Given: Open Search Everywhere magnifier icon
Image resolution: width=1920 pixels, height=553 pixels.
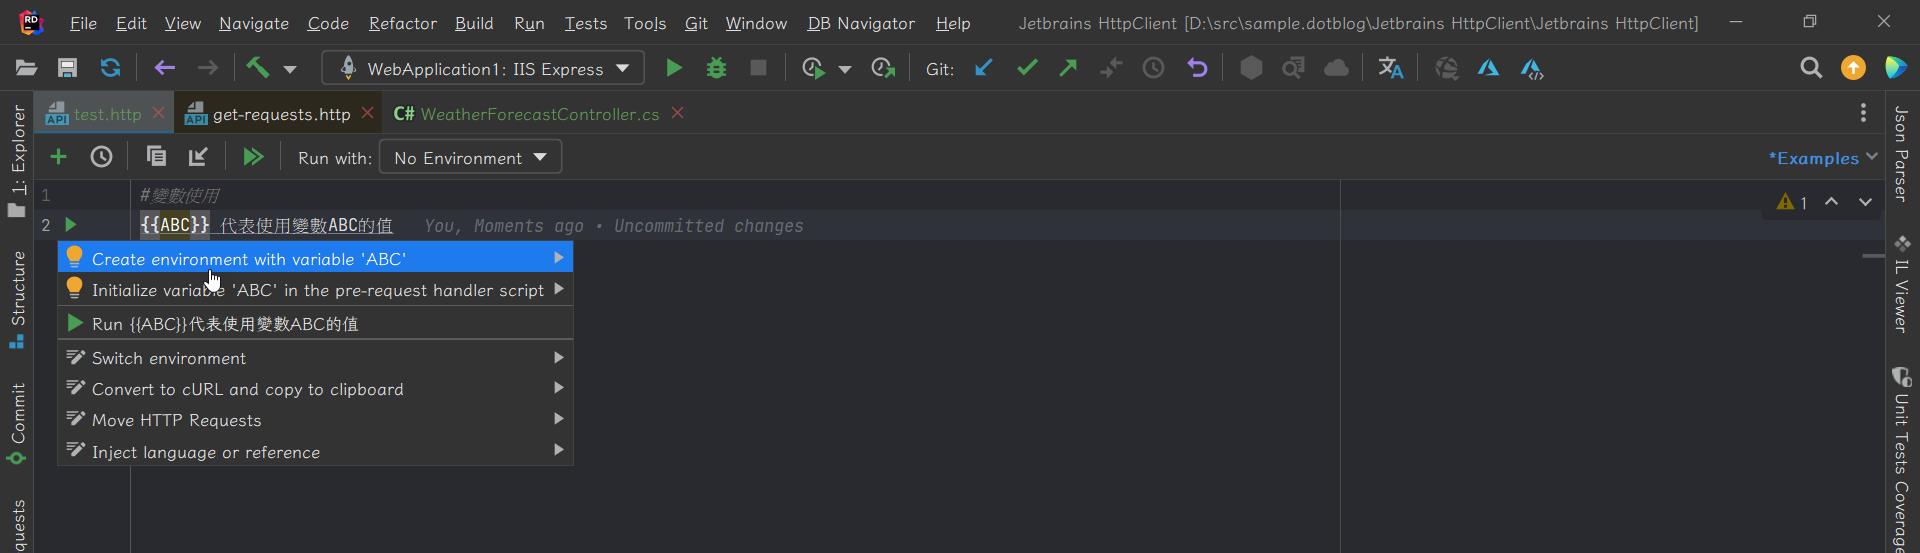Looking at the screenshot, I should tap(1811, 68).
